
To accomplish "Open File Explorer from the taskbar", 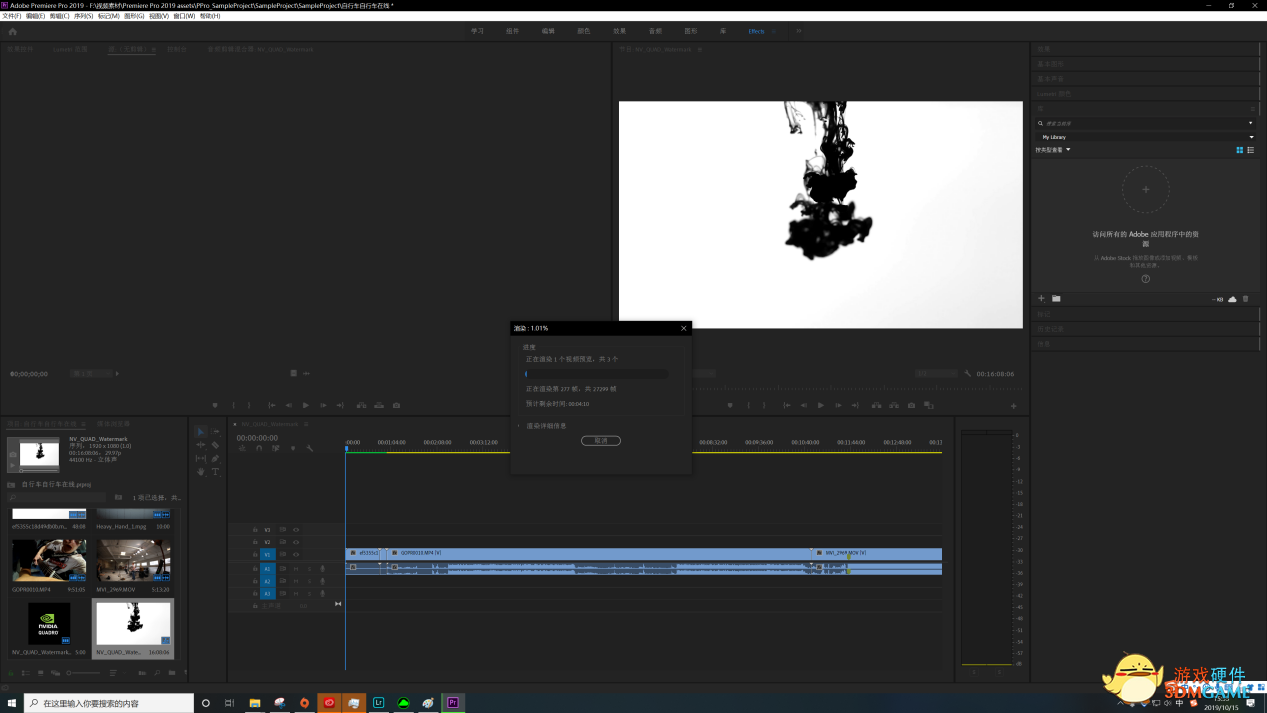I will pyautogui.click(x=255, y=703).
